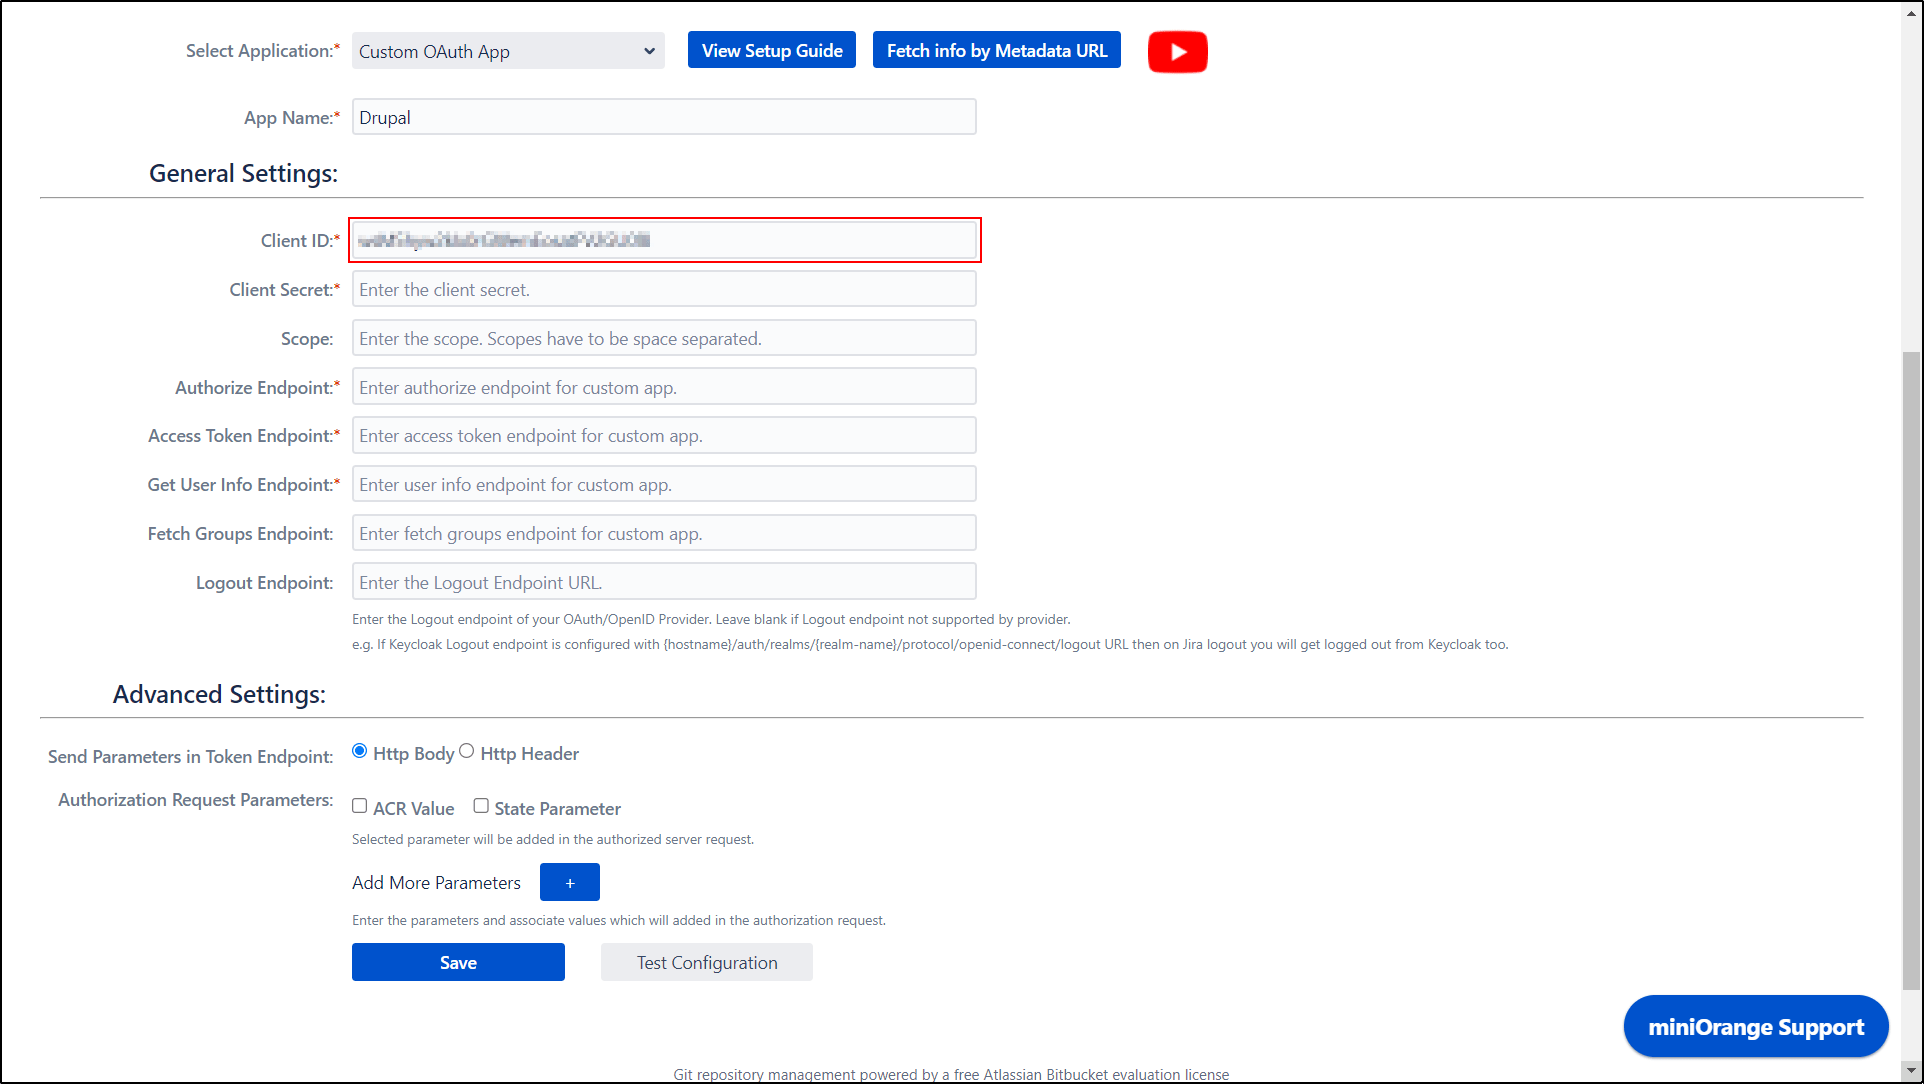The width and height of the screenshot is (1924, 1084).
Task: Select the Http Header radio button
Action: [x=467, y=750]
